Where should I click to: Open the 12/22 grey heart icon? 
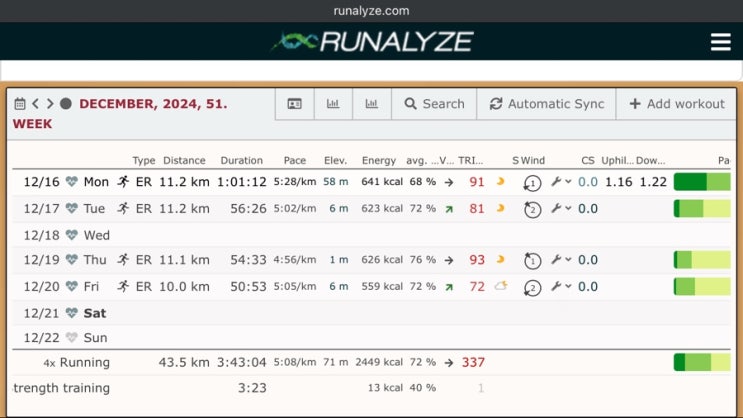(72, 337)
